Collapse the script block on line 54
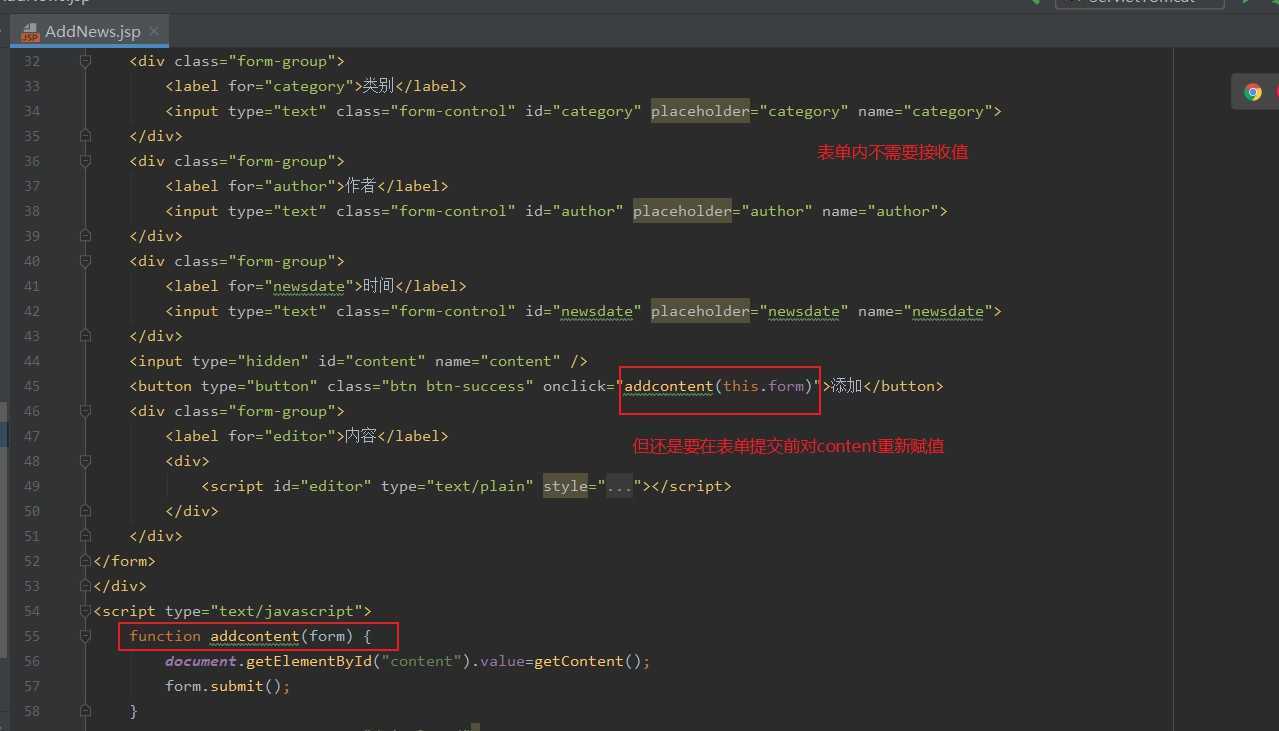The width and height of the screenshot is (1279, 731). [85, 611]
